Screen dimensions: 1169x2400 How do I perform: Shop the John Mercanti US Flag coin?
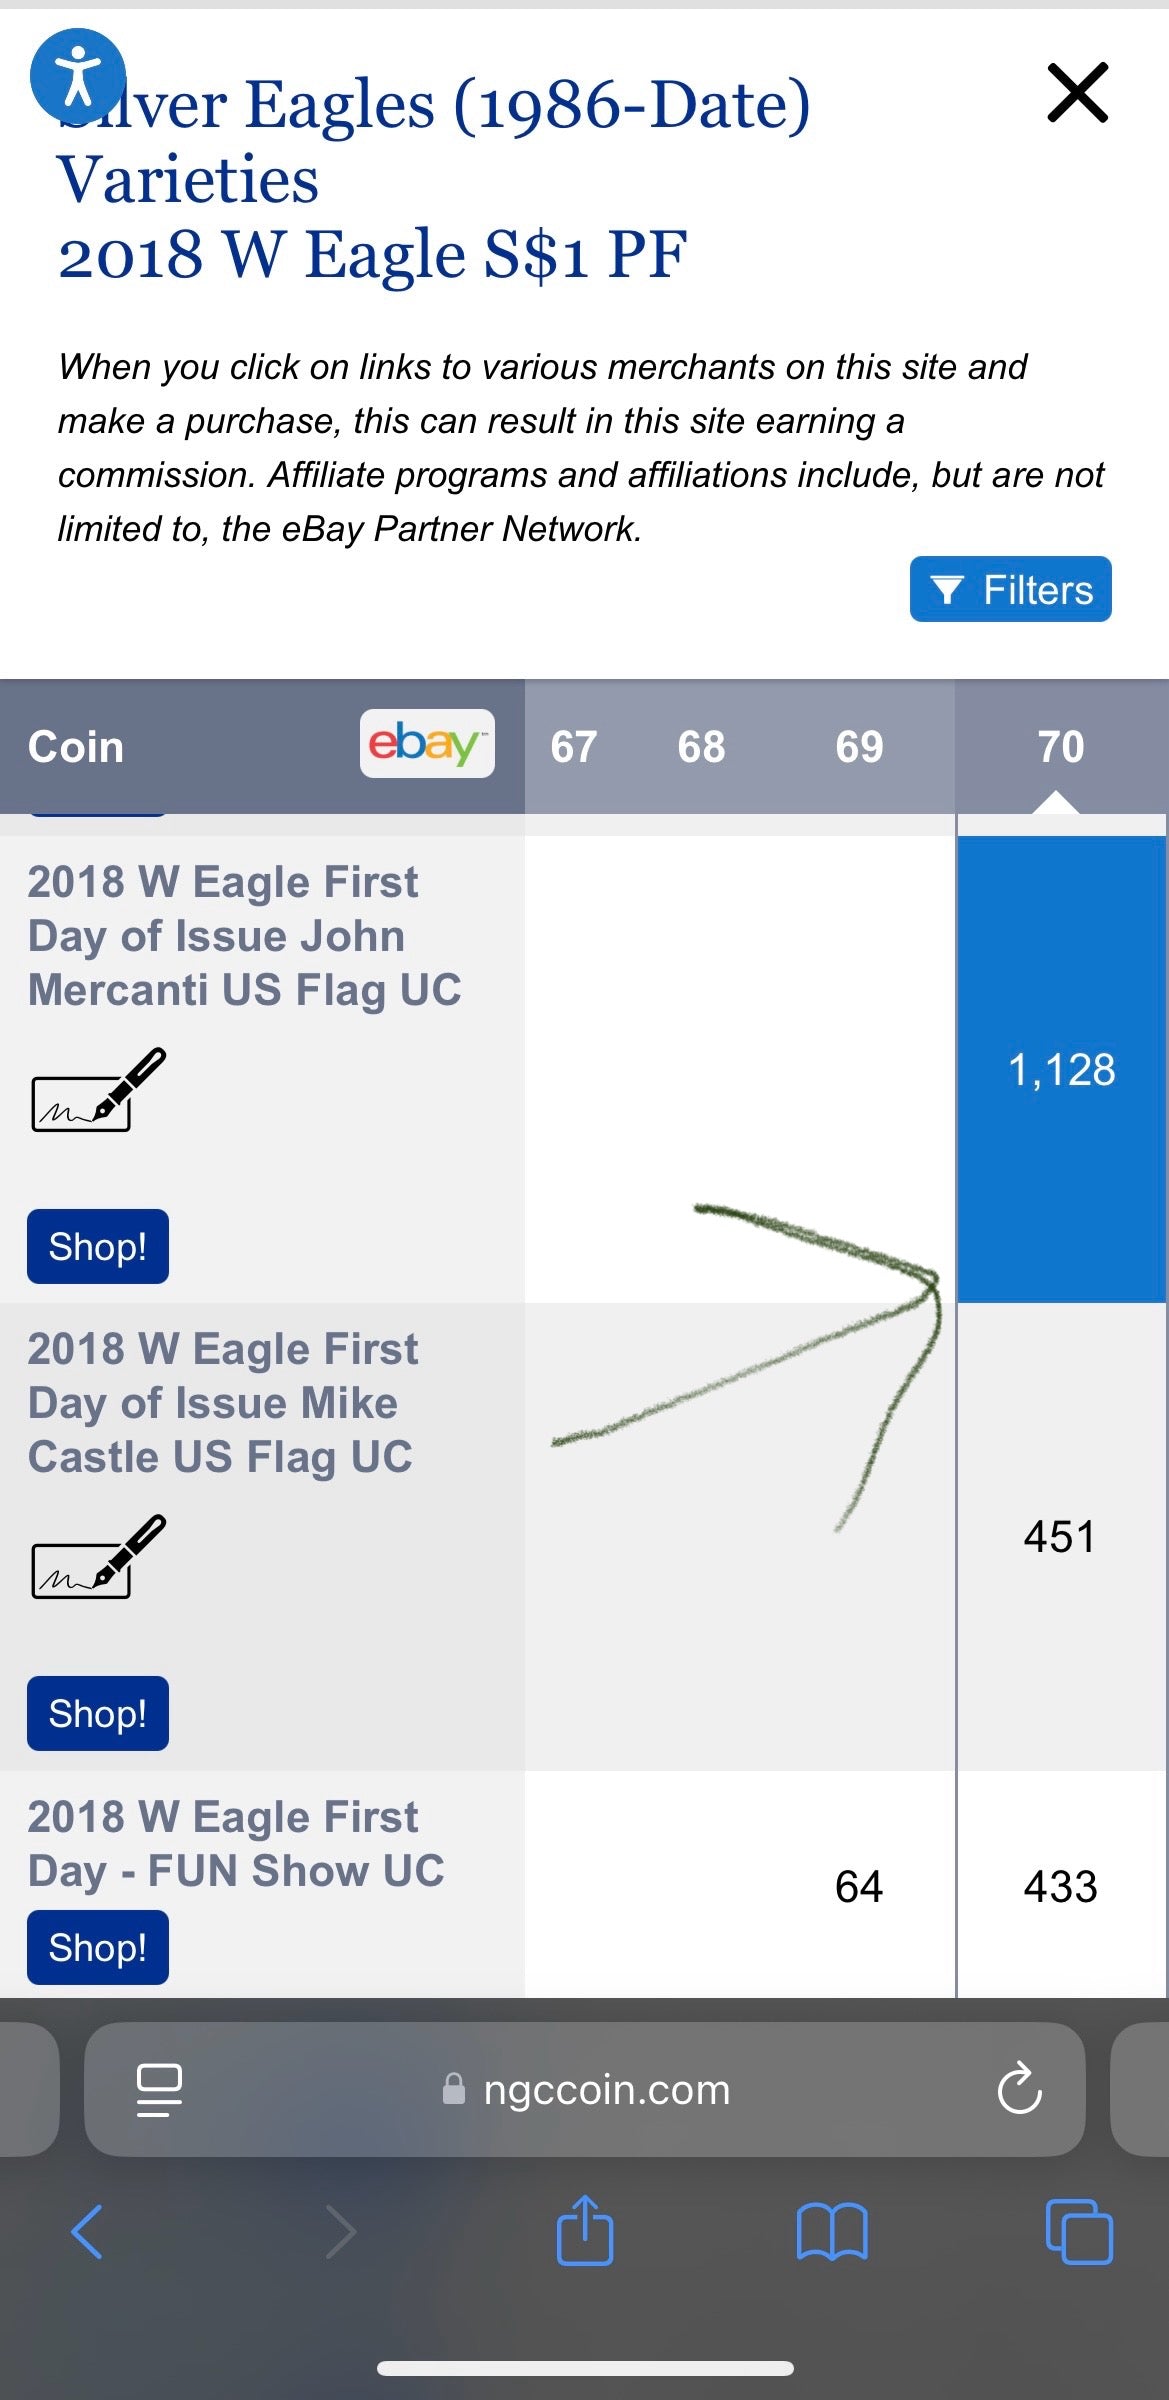coord(97,1245)
